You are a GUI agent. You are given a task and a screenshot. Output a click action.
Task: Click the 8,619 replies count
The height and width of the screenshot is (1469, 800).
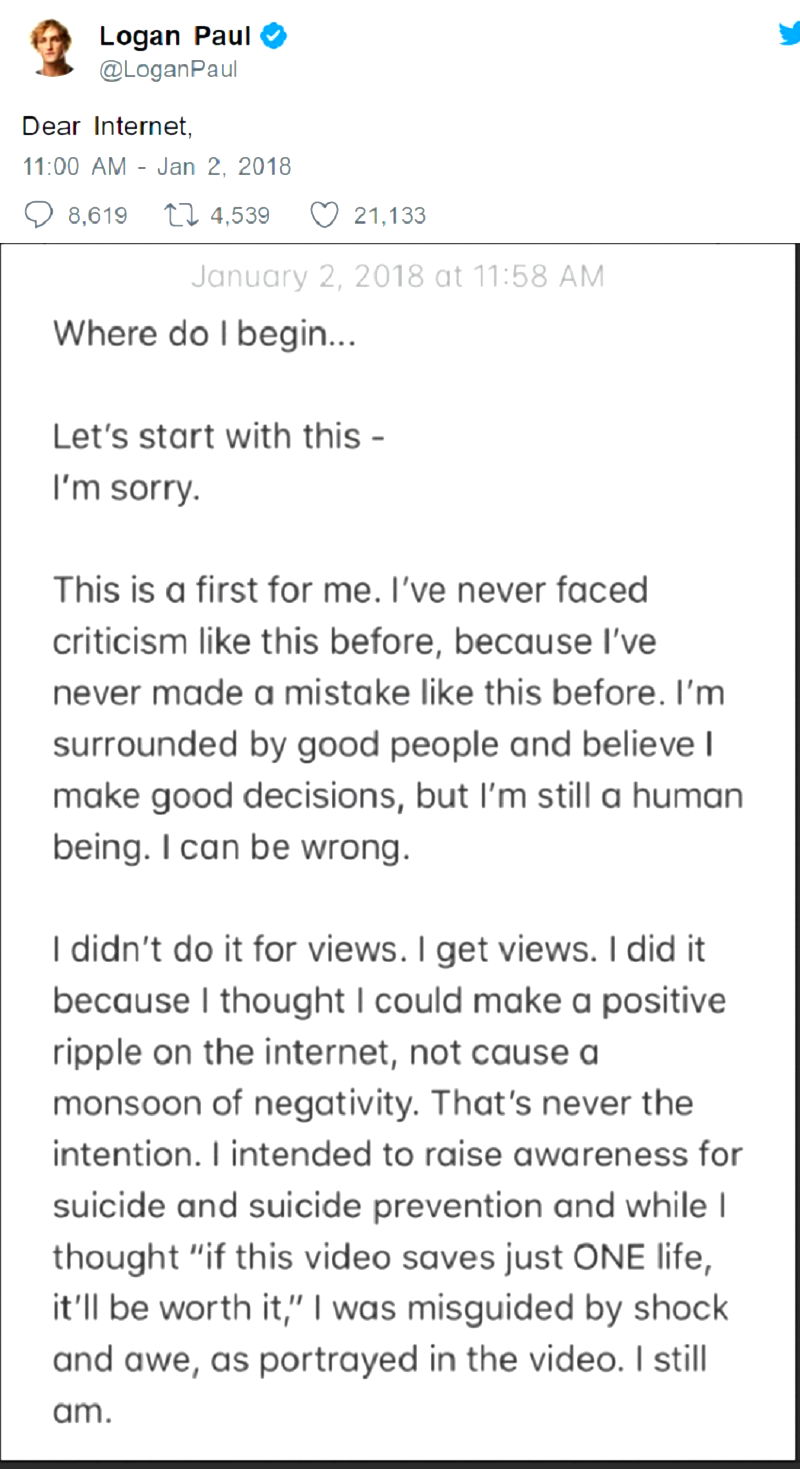pos(97,215)
